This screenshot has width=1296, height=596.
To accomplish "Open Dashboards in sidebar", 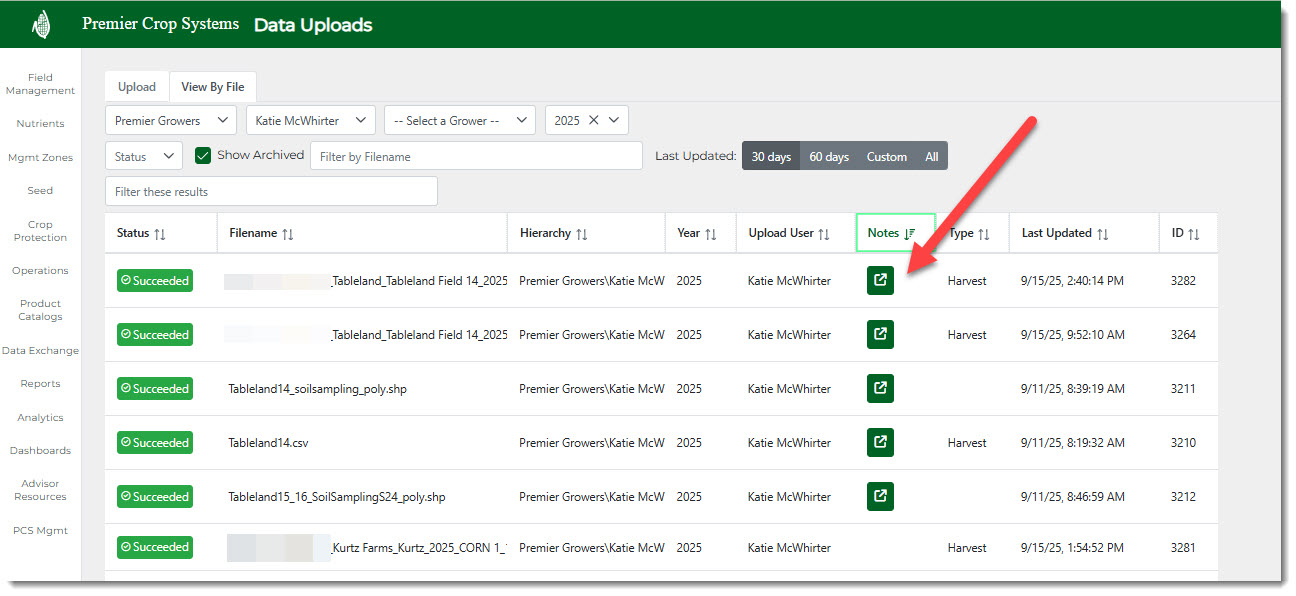I will click(x=40, y=450).
